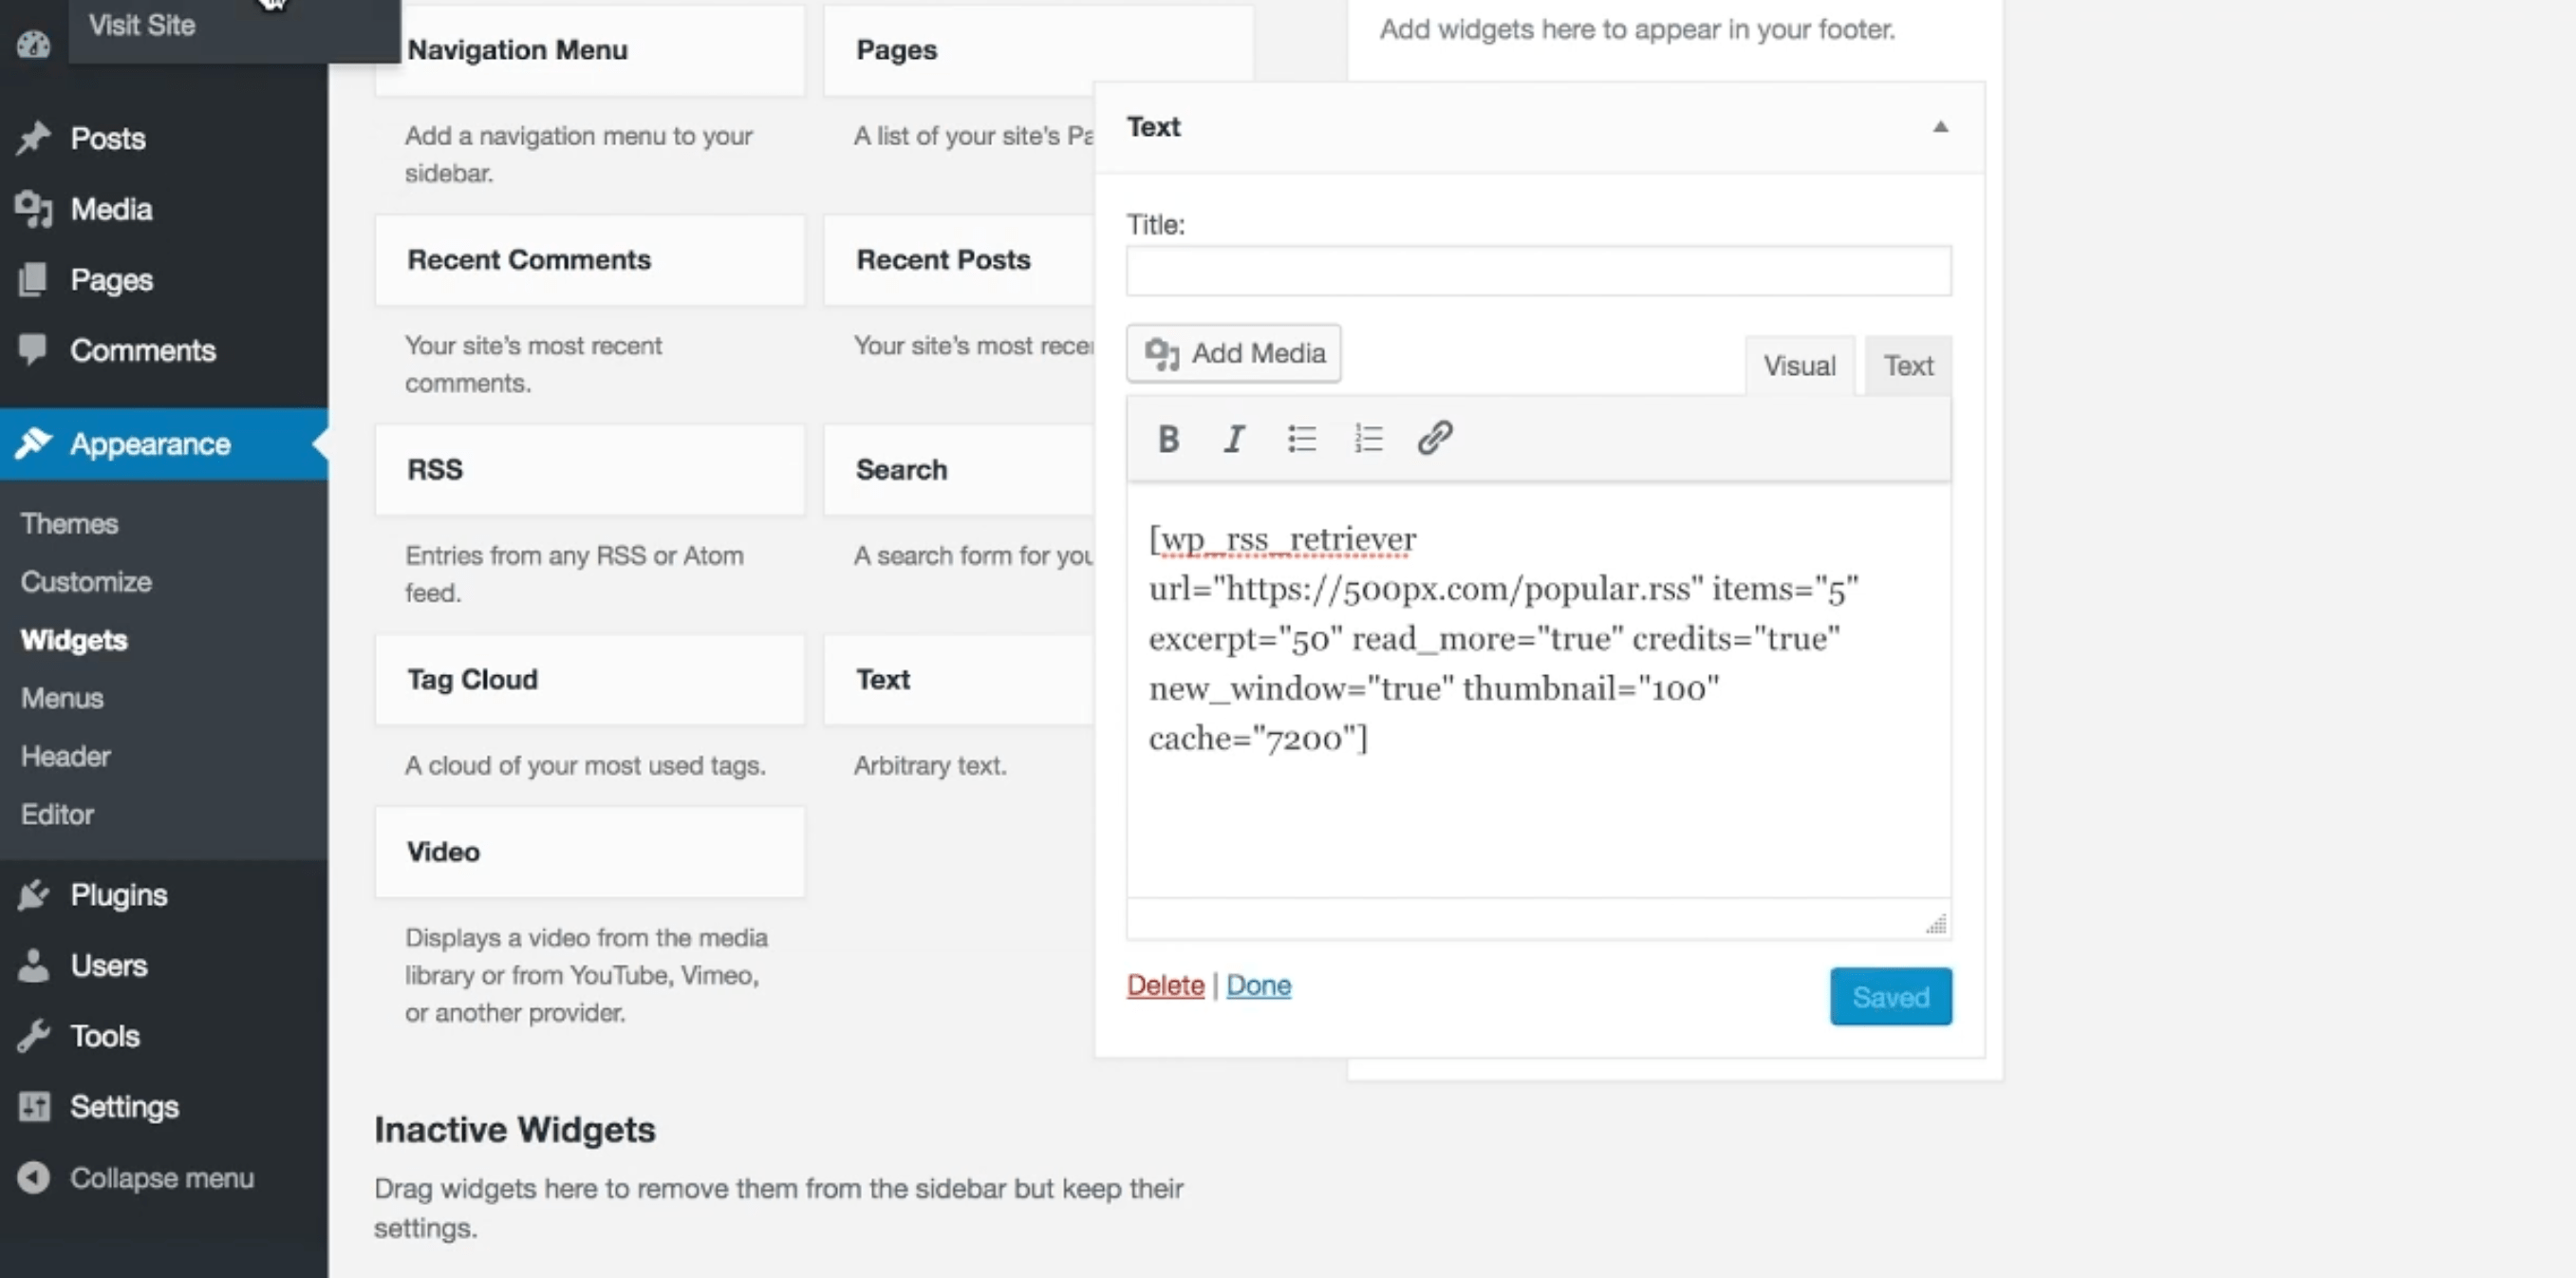Insert a bulleted list
Screen dimensions: 2576x1278
[1302, 438]
